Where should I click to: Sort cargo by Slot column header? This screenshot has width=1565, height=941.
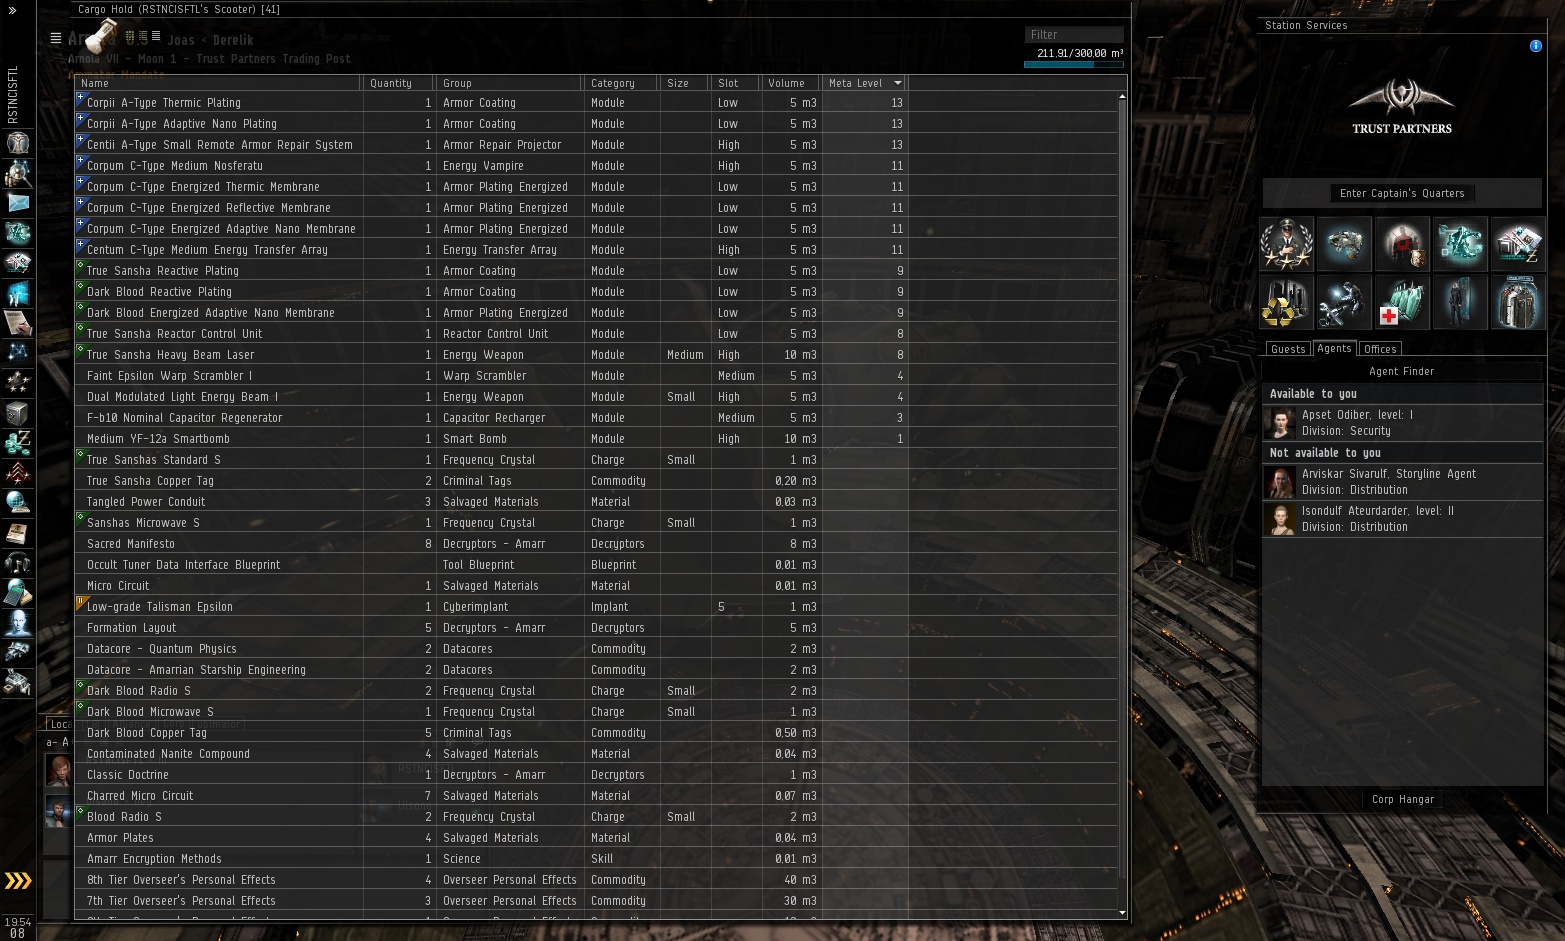(736, 83)
